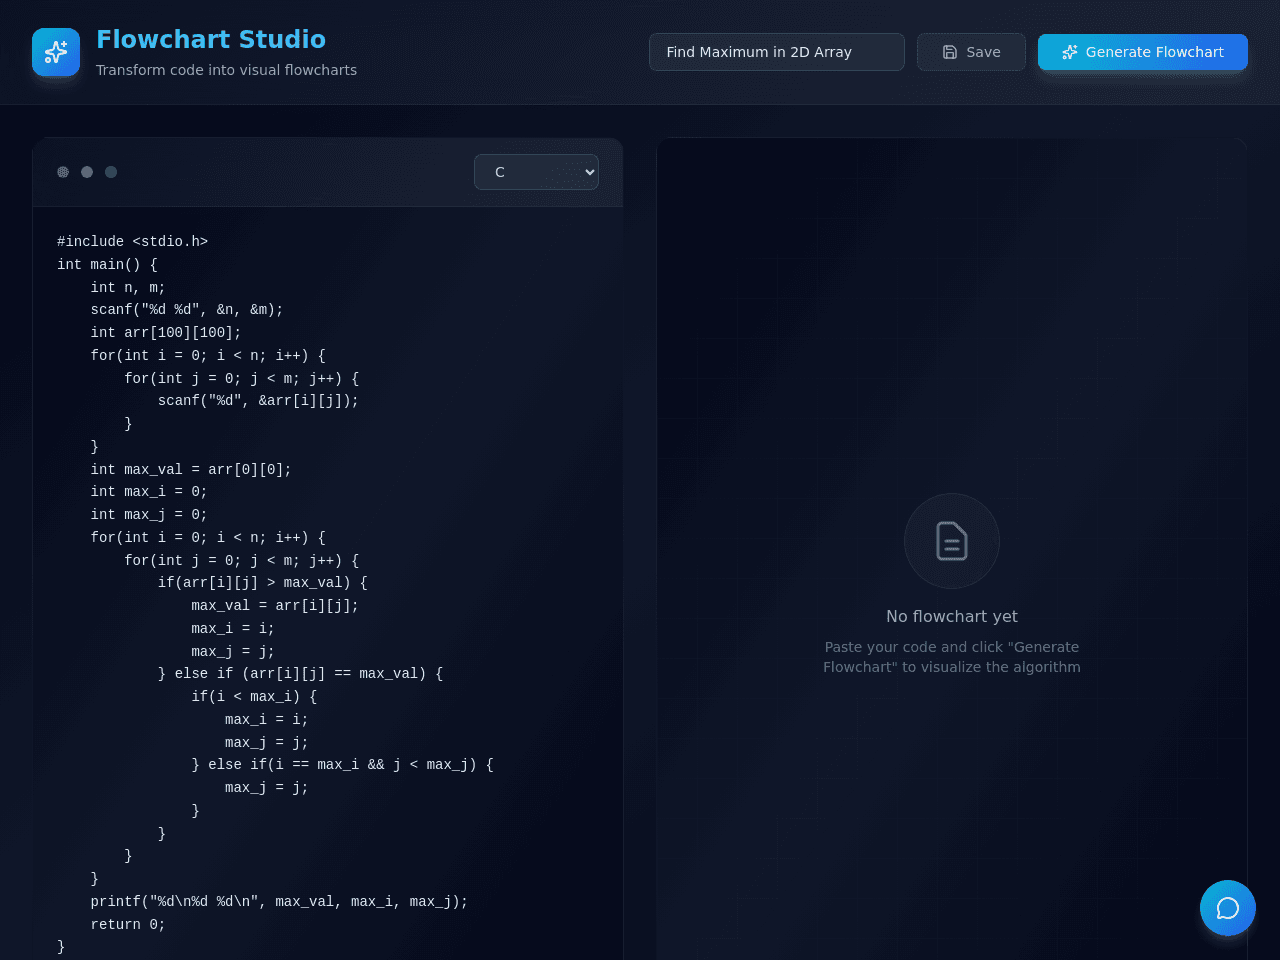The image size is (1280, 960).
Task: Click the Generate Flowchart button
Action: [x=1143, y=52]
